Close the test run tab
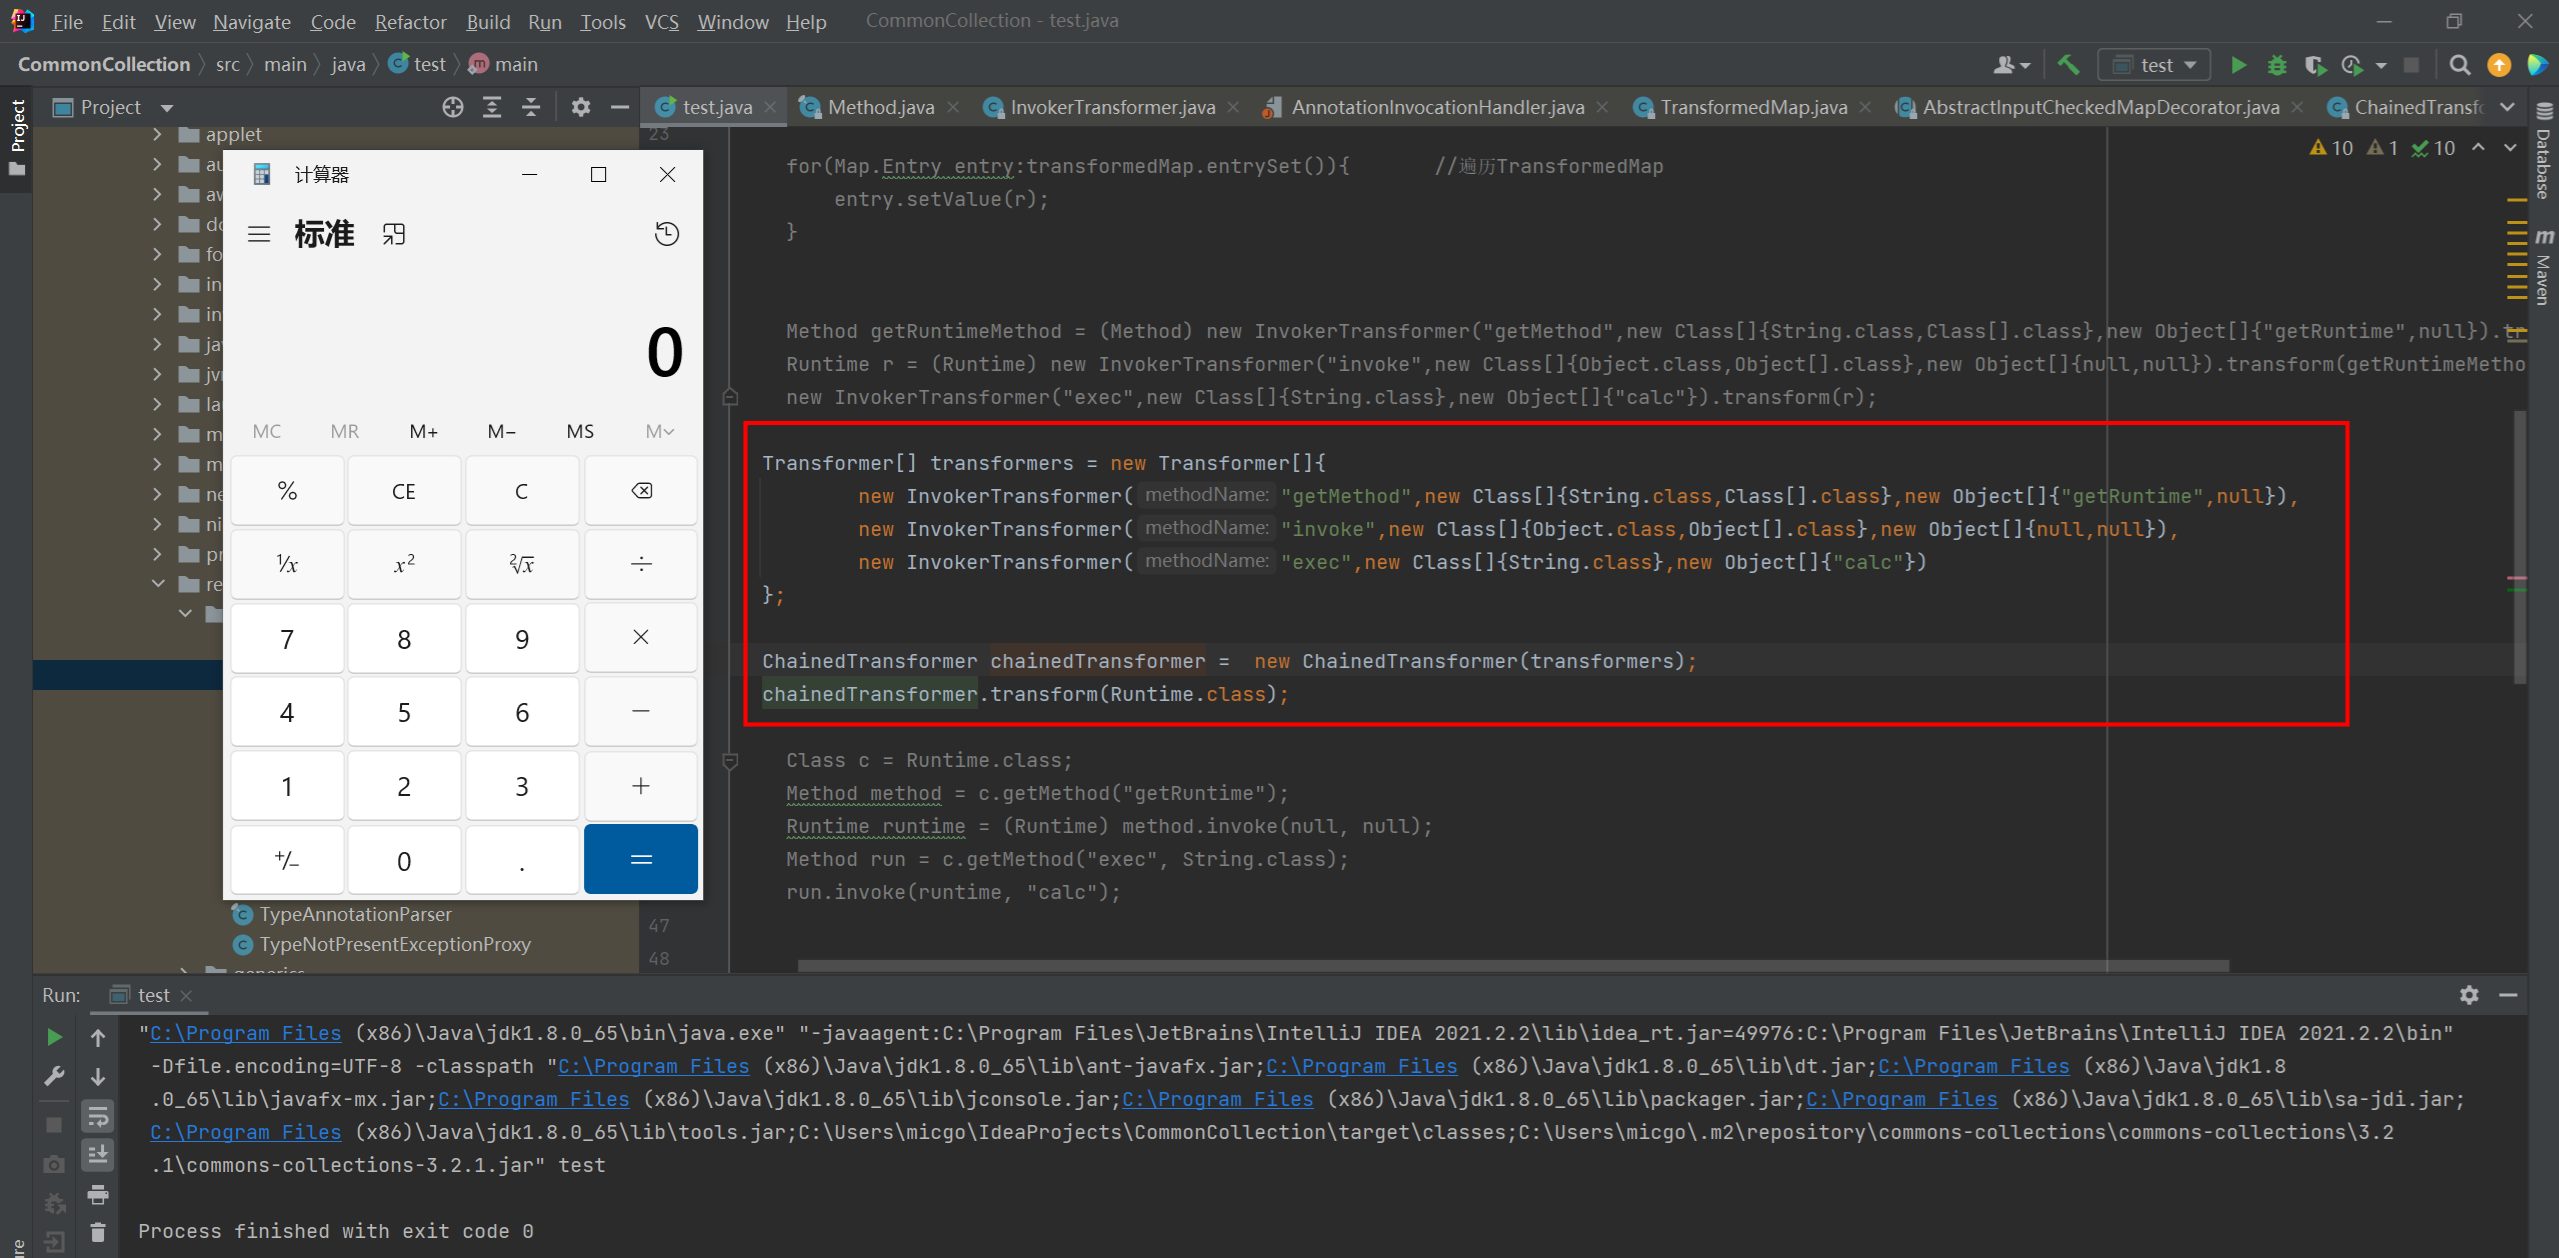This screenshot has width=2559, height=1258. click(x=186, y=996)
